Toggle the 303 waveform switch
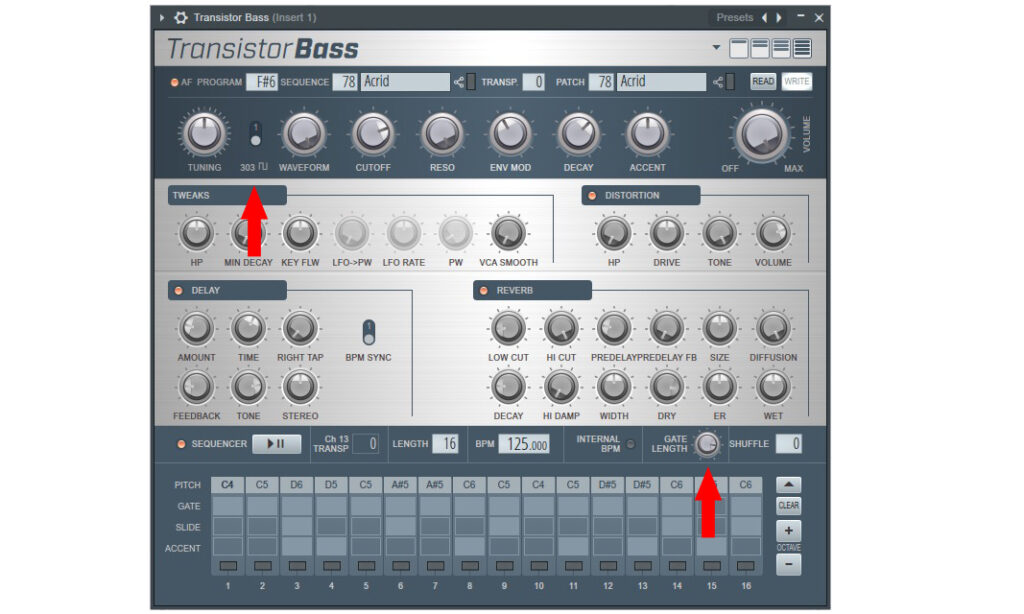 click(x=255, y=135)
